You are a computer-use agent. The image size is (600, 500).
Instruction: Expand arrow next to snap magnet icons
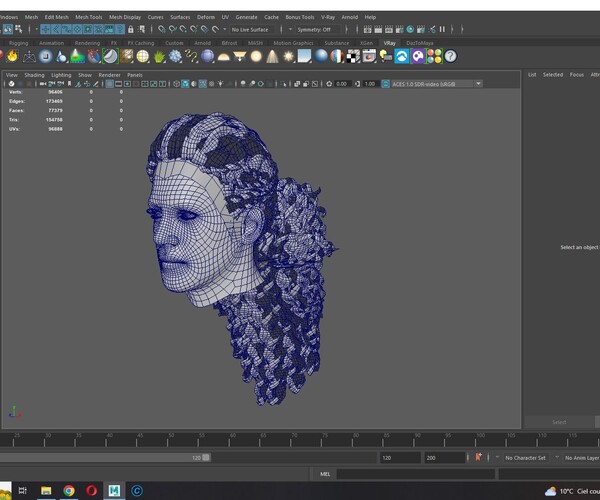click(x=225, y=29)
